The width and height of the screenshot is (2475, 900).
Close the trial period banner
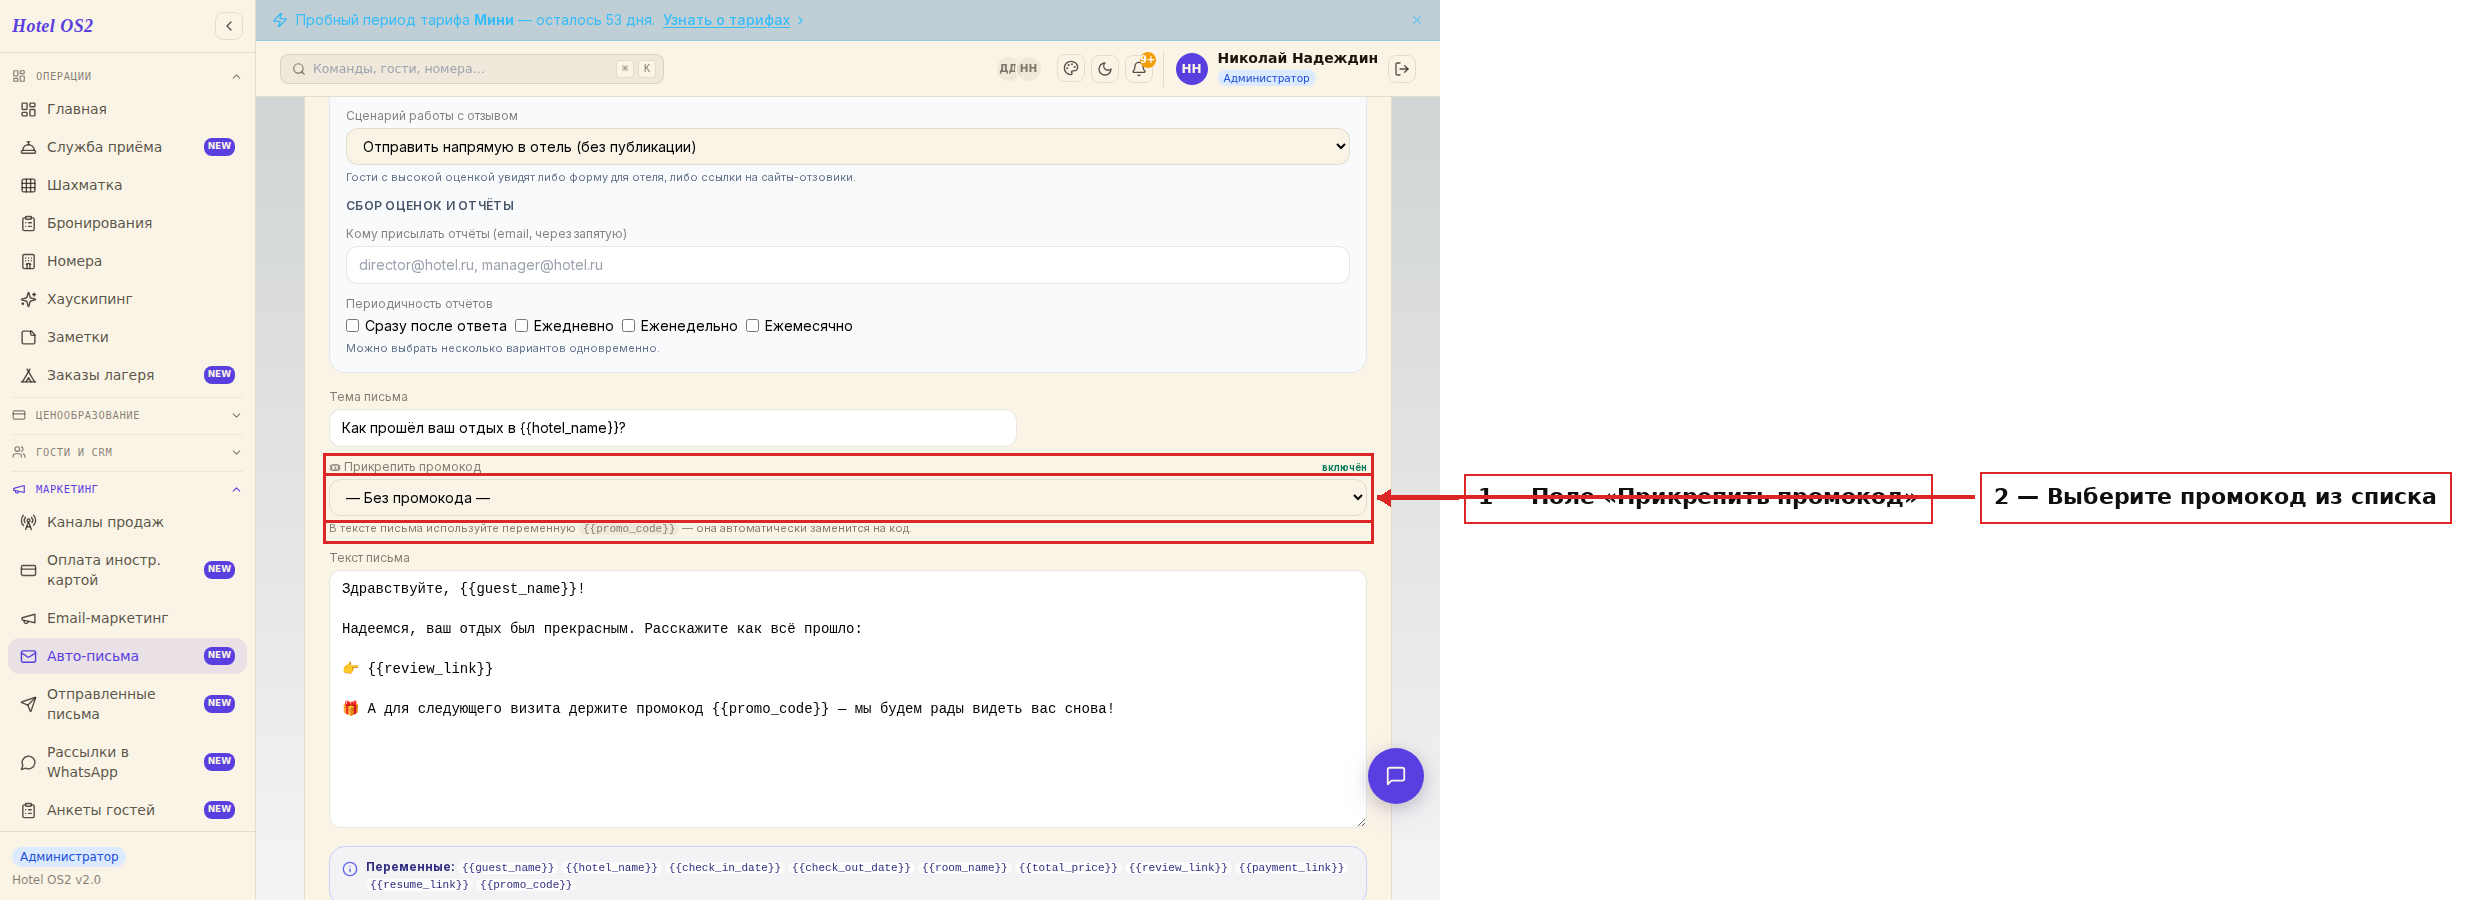coord(1417,20)
